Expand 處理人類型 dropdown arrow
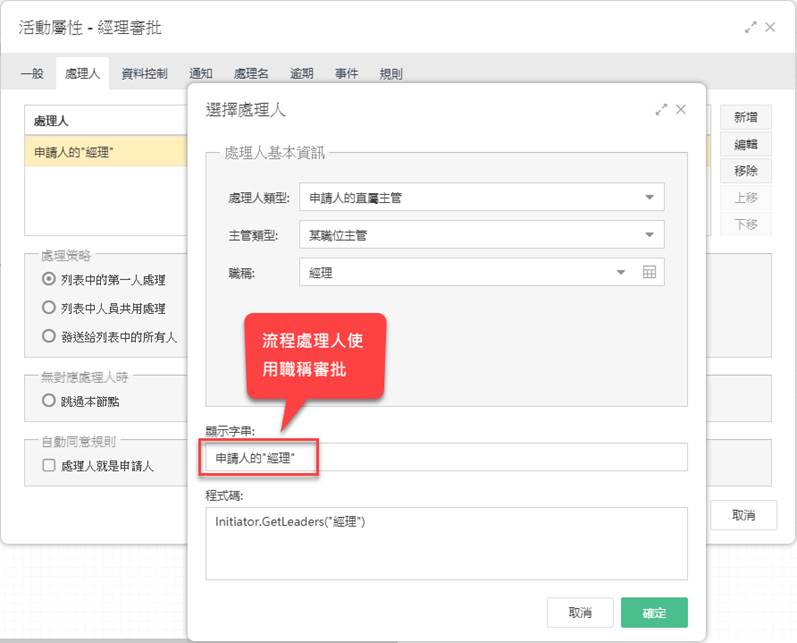The height and width of the screenshot is (643, 797). click(x=649, y=197)
